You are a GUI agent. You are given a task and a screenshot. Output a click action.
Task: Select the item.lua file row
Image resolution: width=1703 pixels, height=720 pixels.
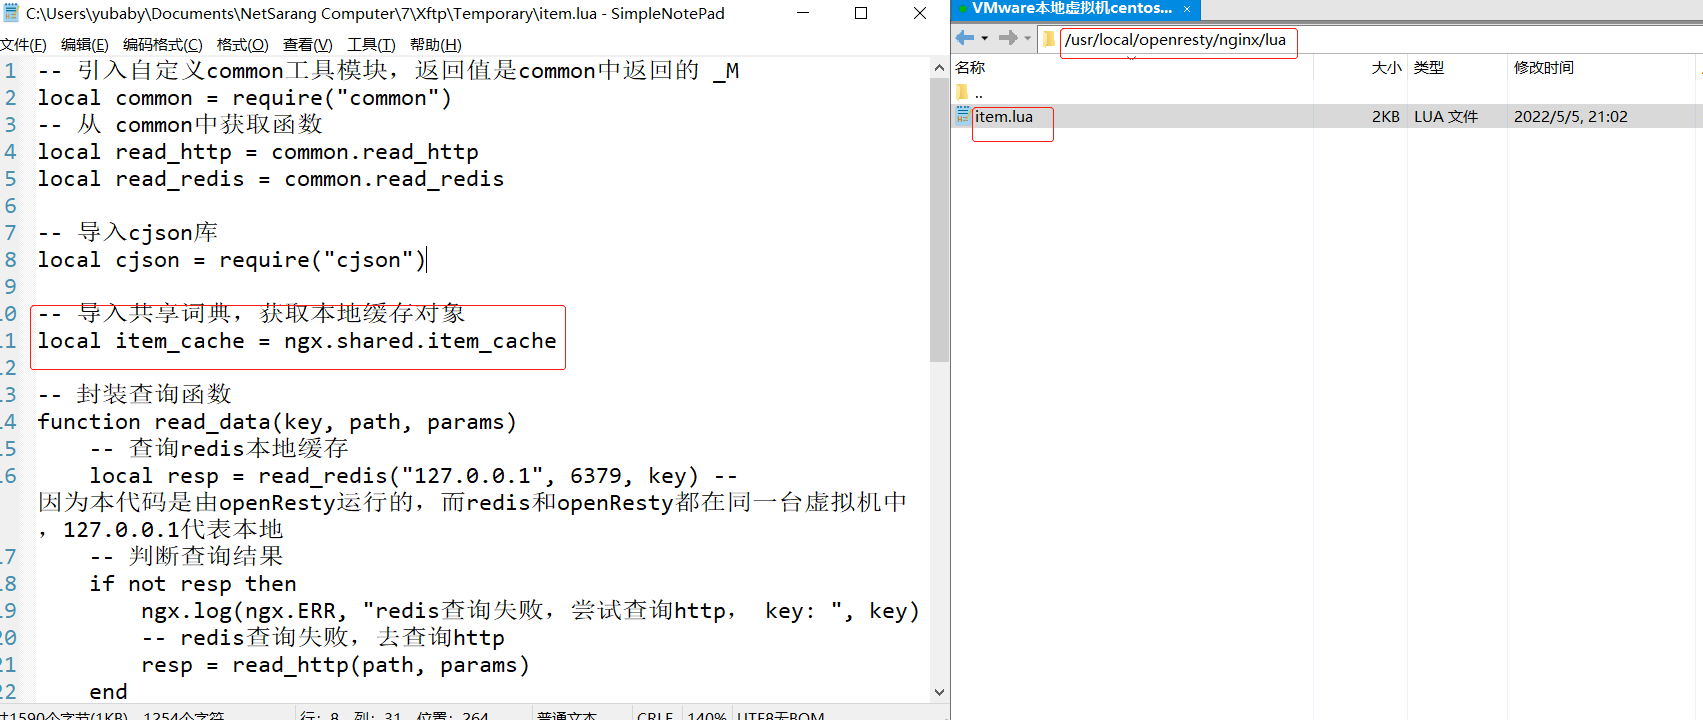[x=1327, y=116]
